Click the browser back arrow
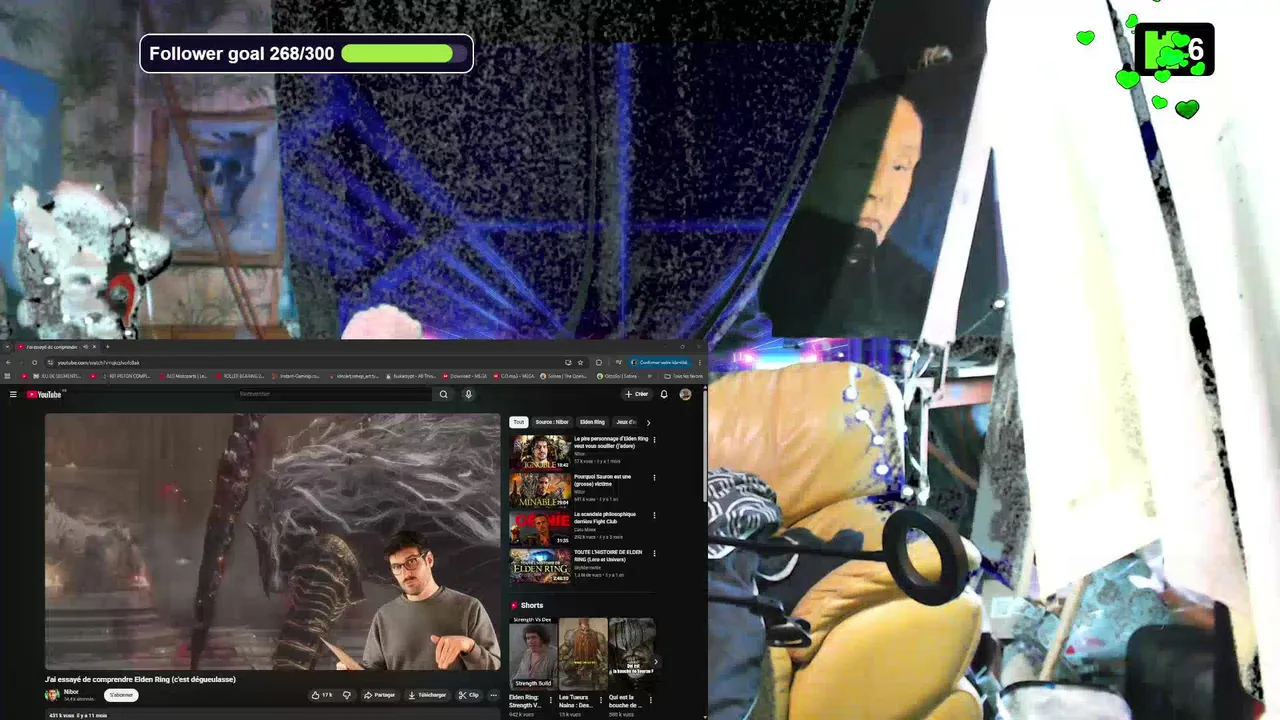The height and width of the screenshot is (720, 1280). (x=8, y=363)
